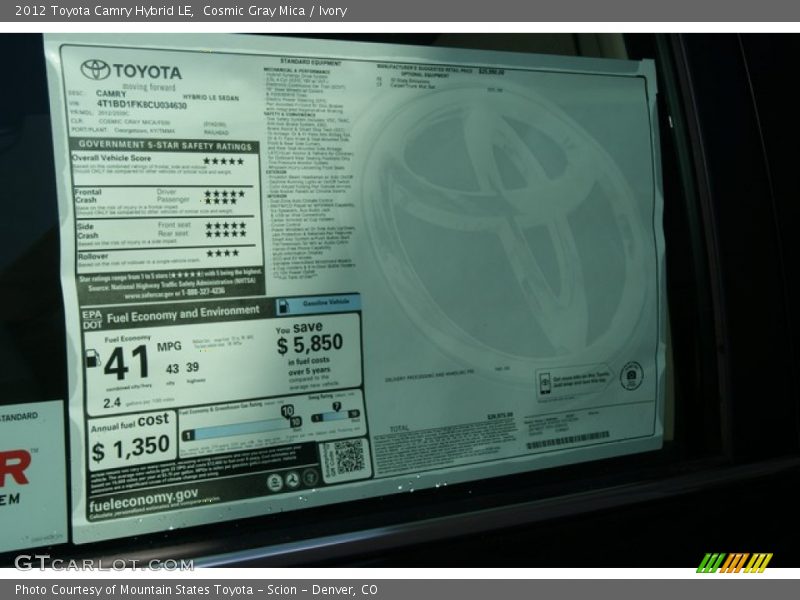Click the gasoline vehicle pump icon
This screenshot has height=600, width=800.
pos(284,306)
